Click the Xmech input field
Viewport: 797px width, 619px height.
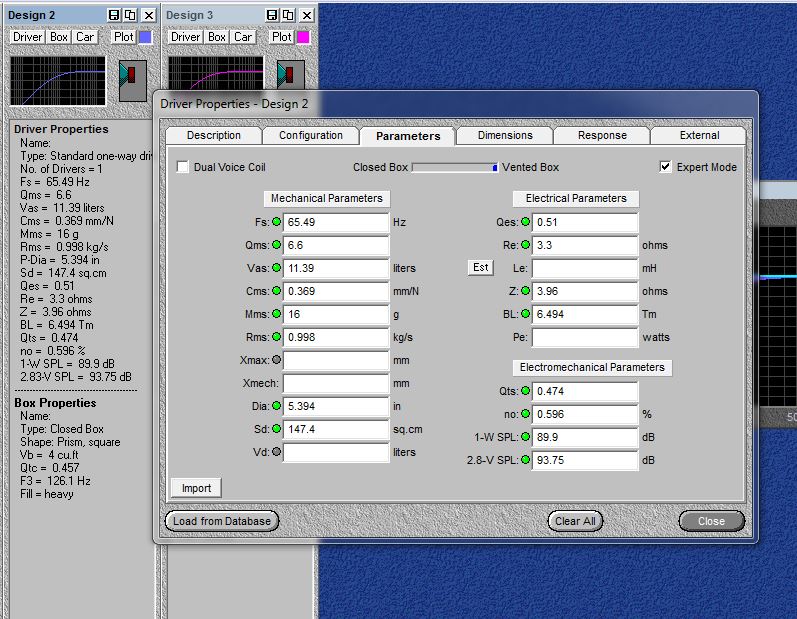tap(336, 383)
